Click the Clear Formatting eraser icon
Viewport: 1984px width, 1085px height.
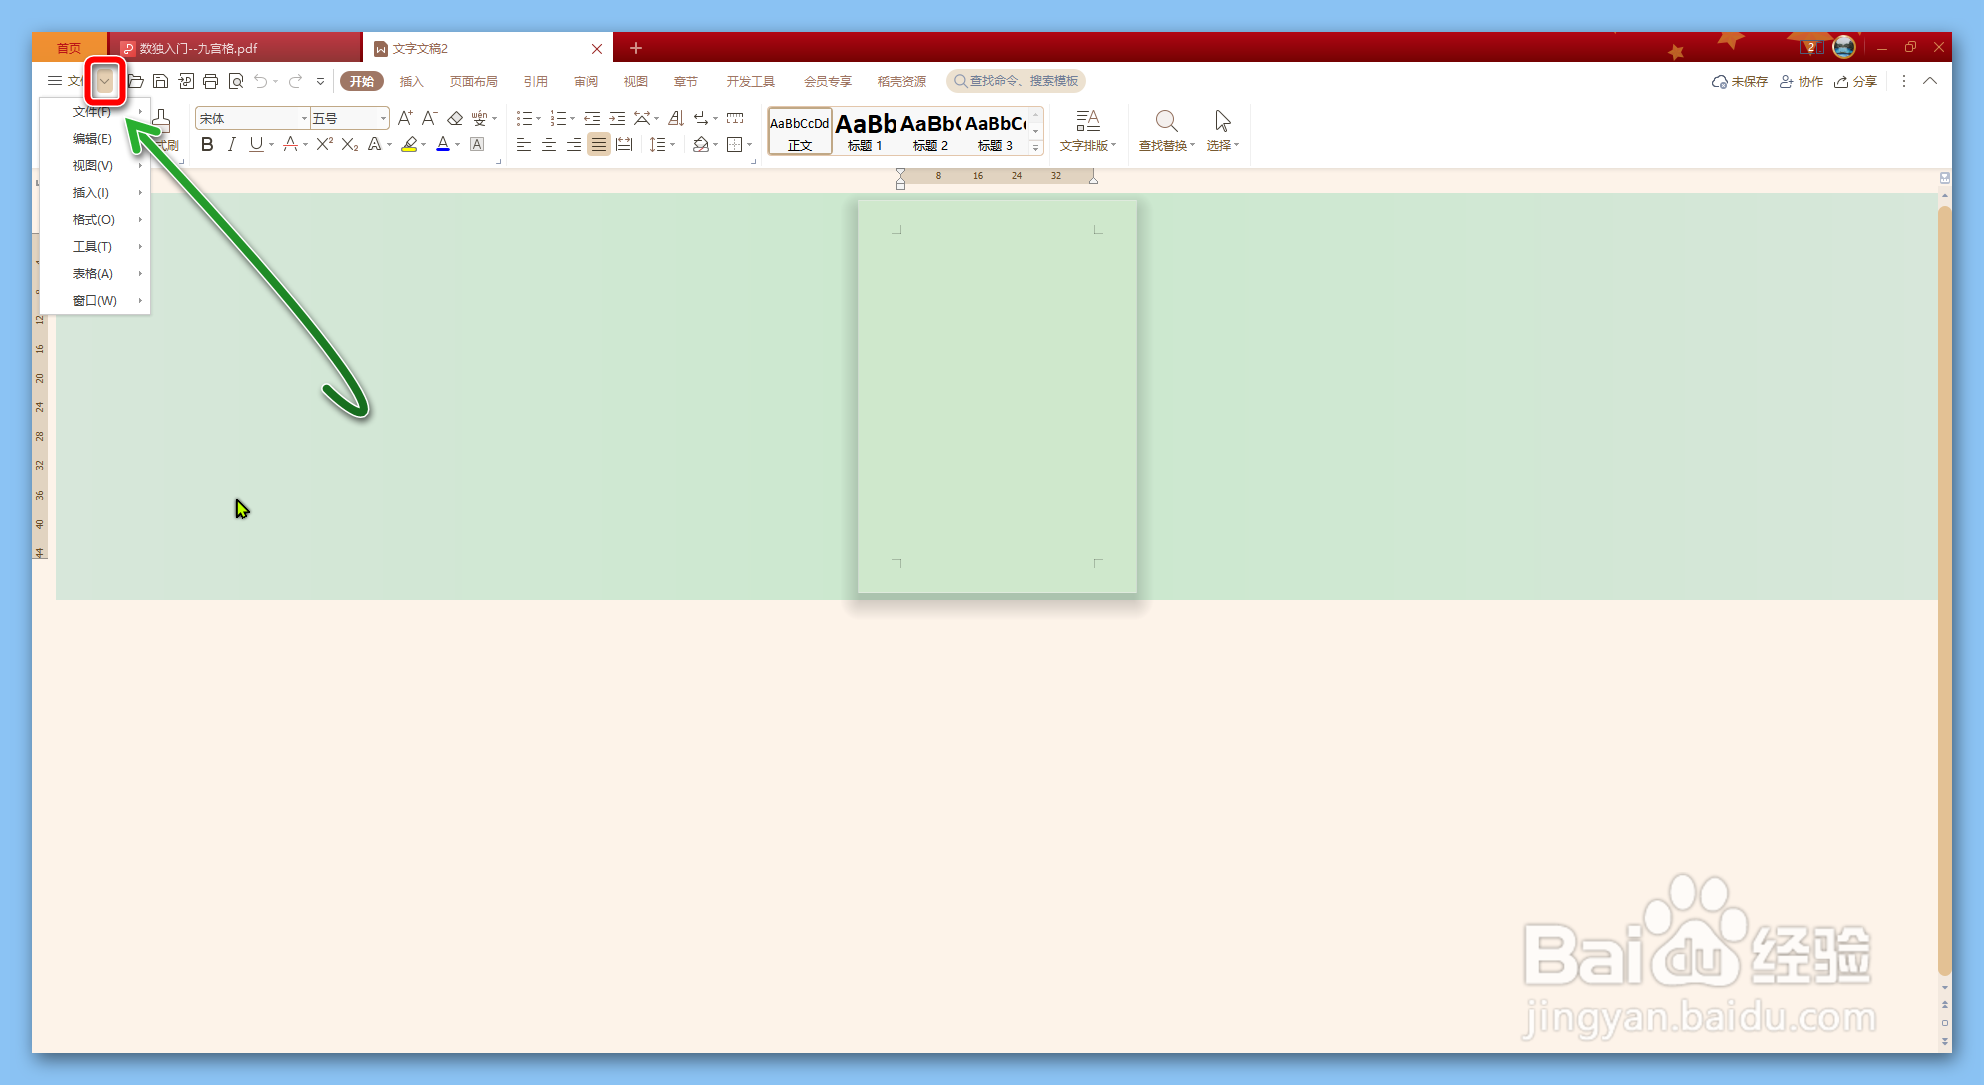tap(455, 118)
